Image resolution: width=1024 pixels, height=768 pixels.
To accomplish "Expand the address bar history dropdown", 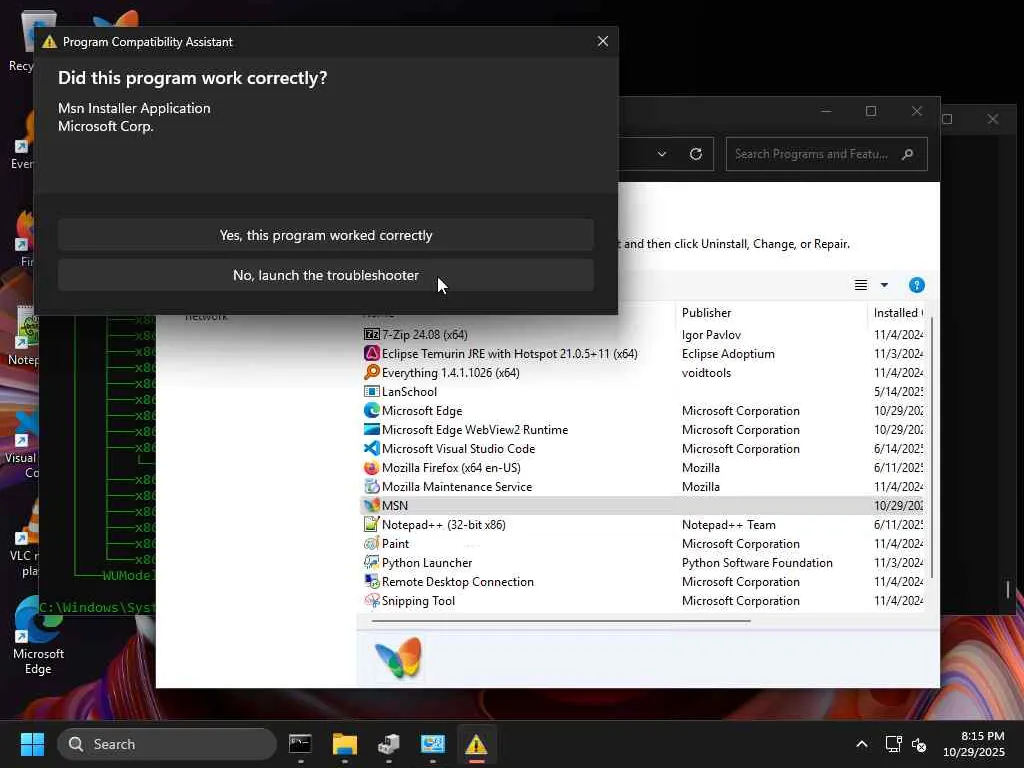I will click(x=662, y=154).
